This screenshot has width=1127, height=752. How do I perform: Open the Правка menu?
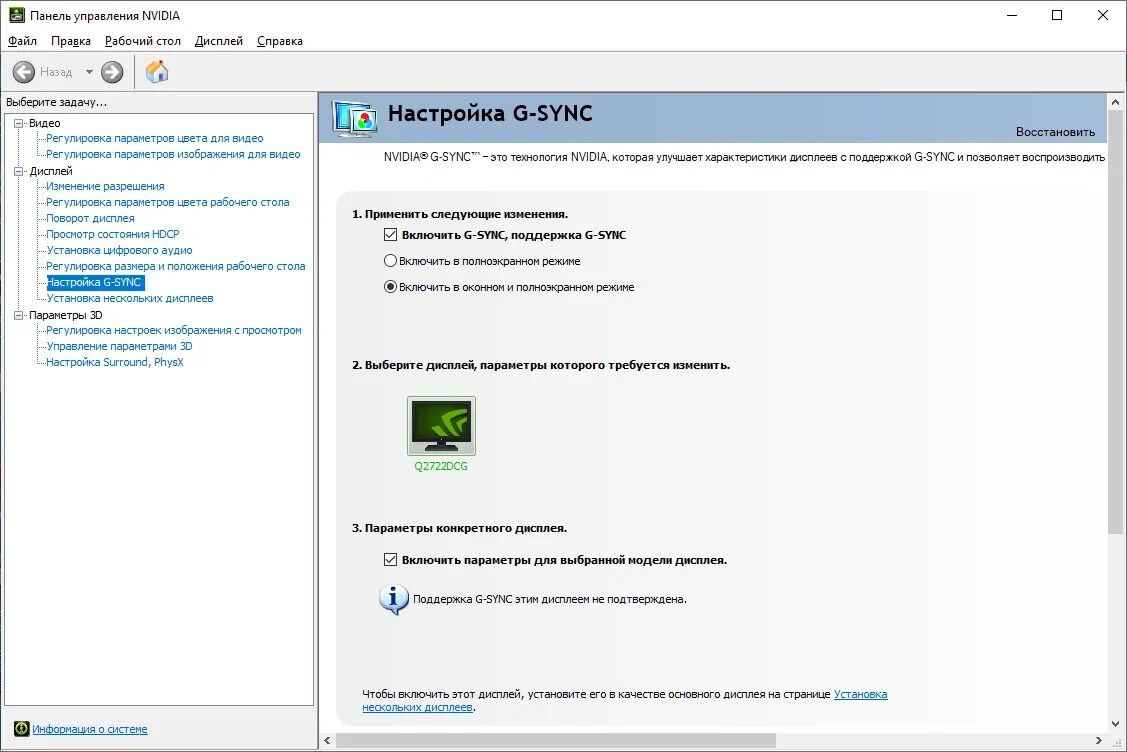click(70, 41)
